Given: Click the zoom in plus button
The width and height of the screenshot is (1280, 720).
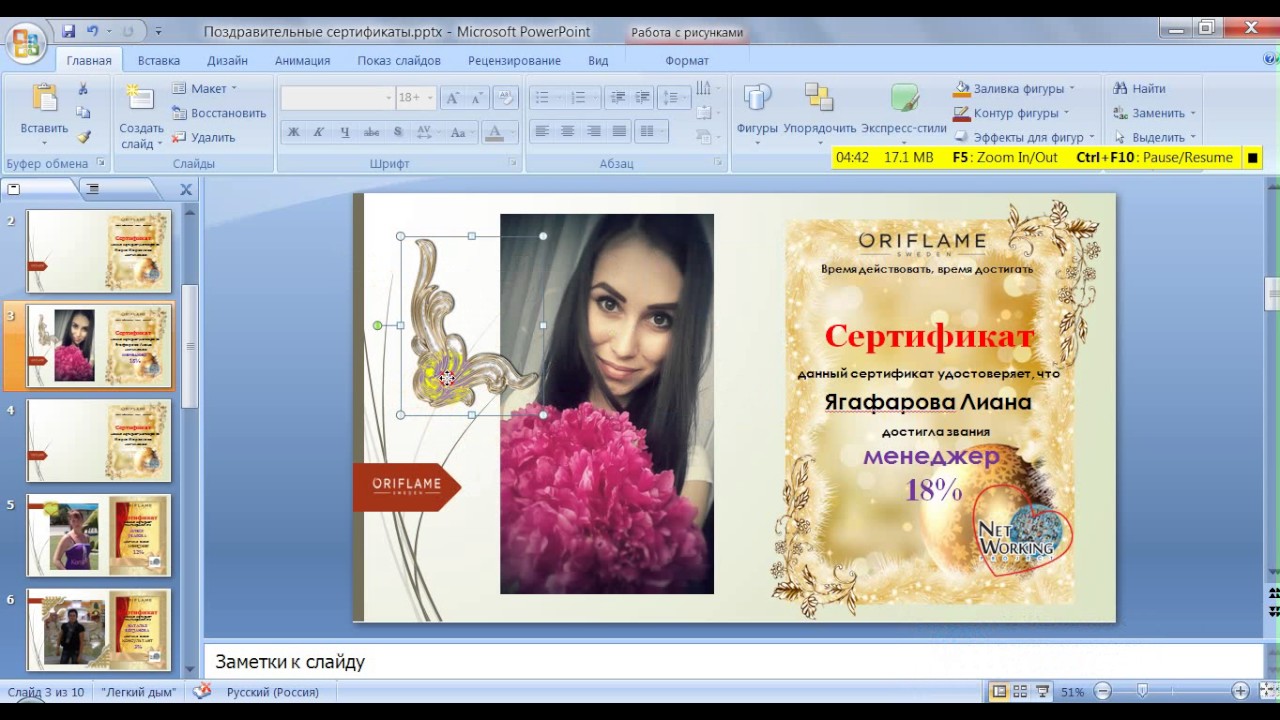Looking at the screenshot, I should (x=1240, y=691).
